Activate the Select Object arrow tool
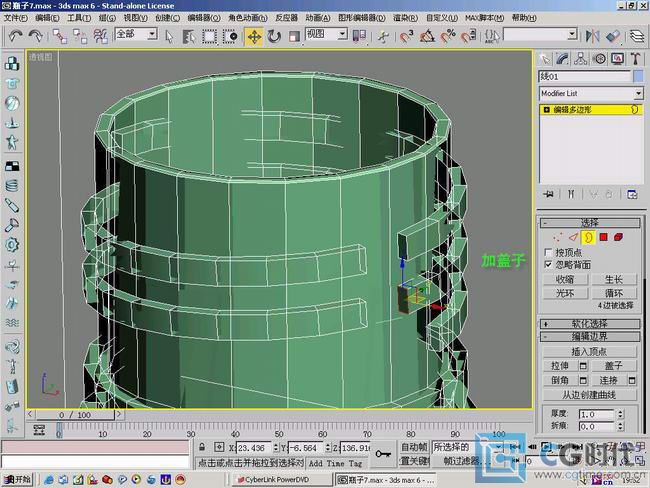 pos(167,35)
